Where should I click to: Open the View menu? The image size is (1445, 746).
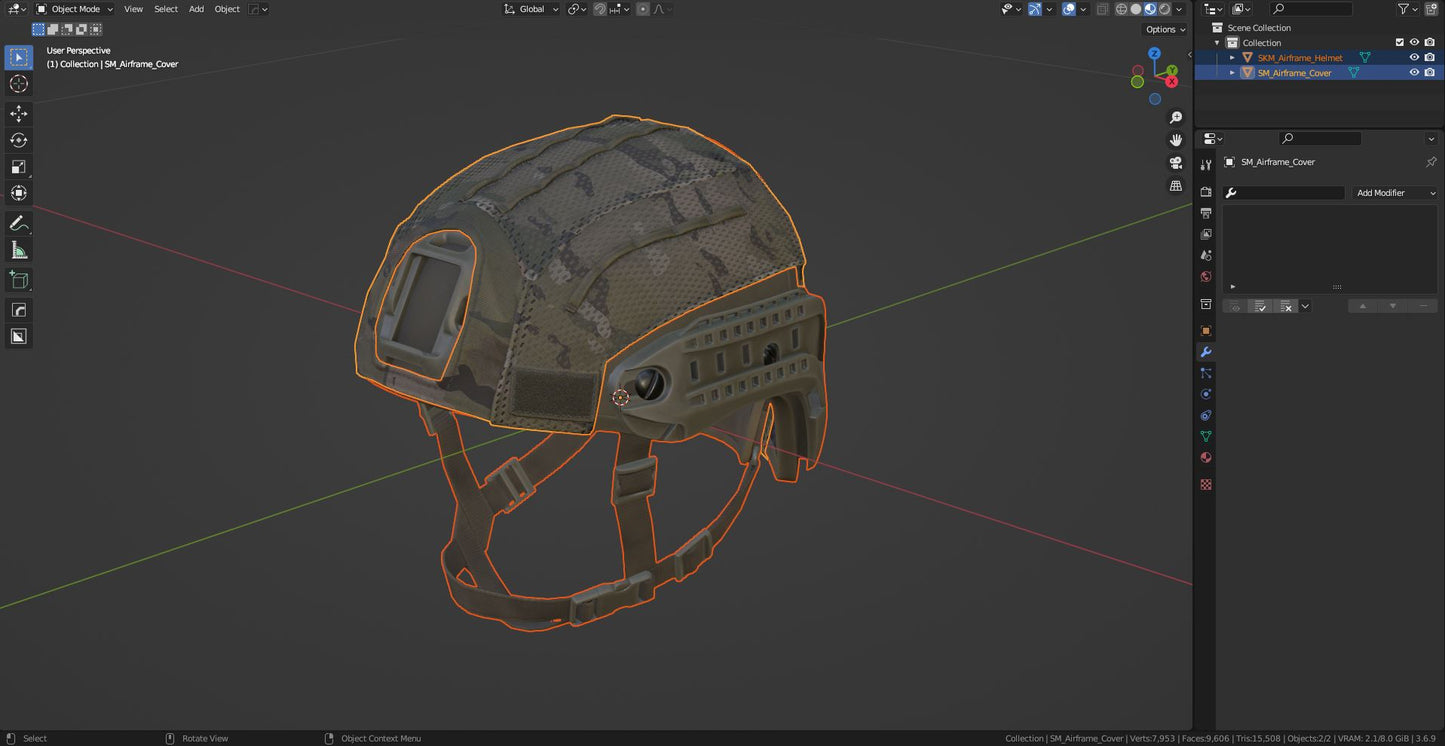click(133, 9)
